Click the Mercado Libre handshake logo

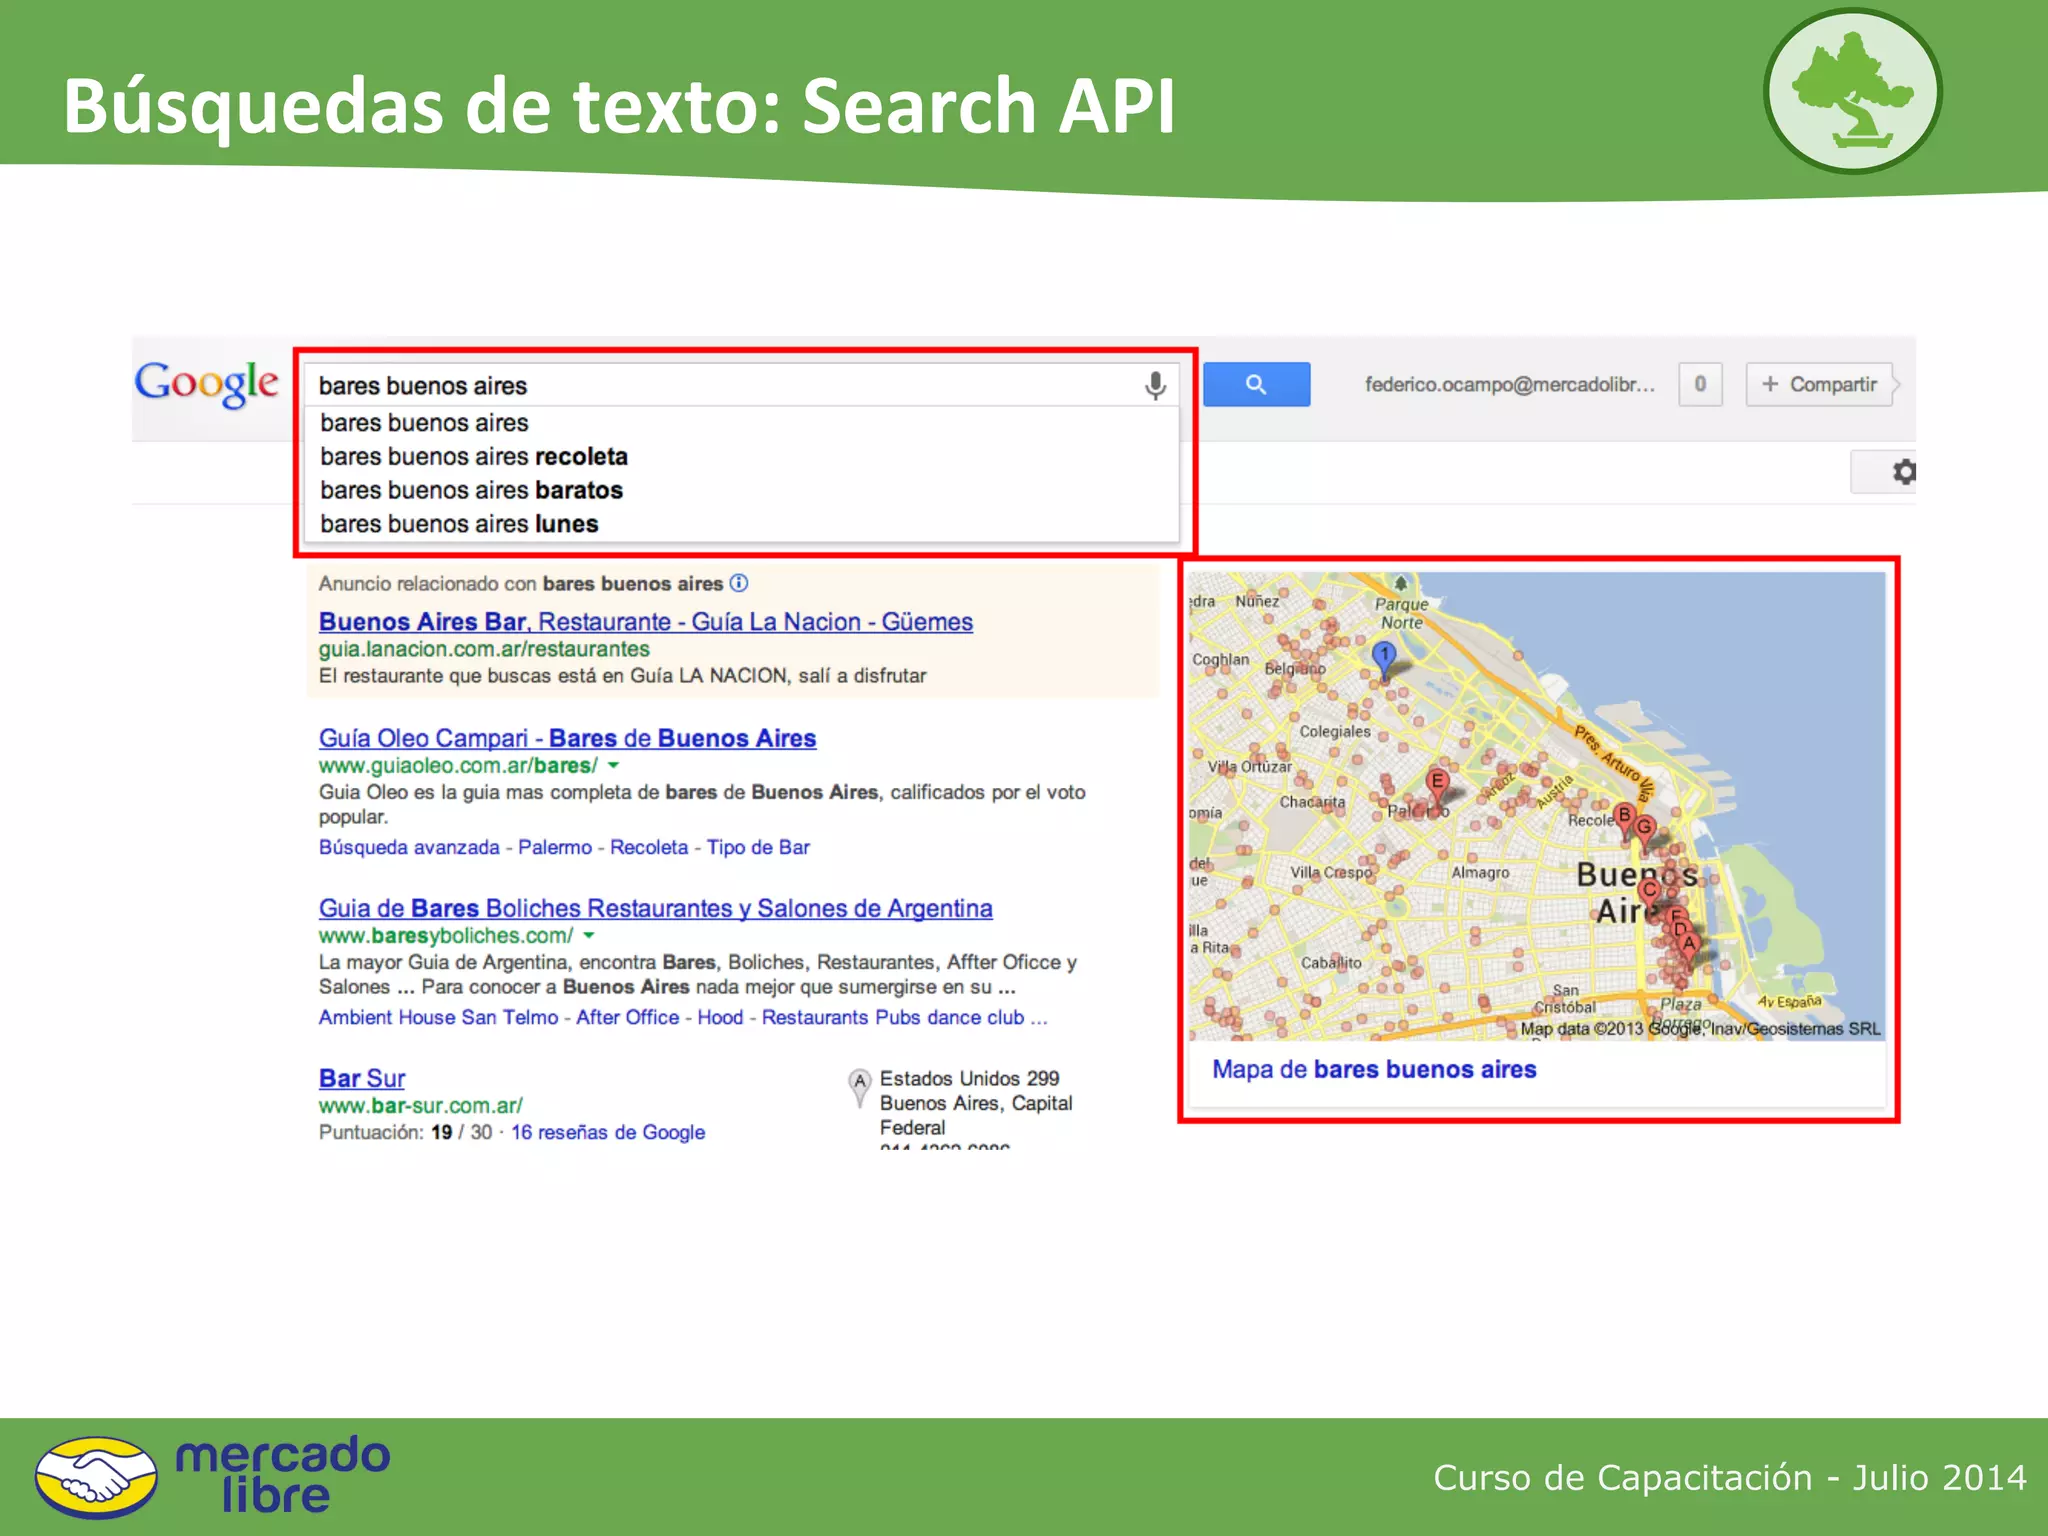tap(96, 1478)
